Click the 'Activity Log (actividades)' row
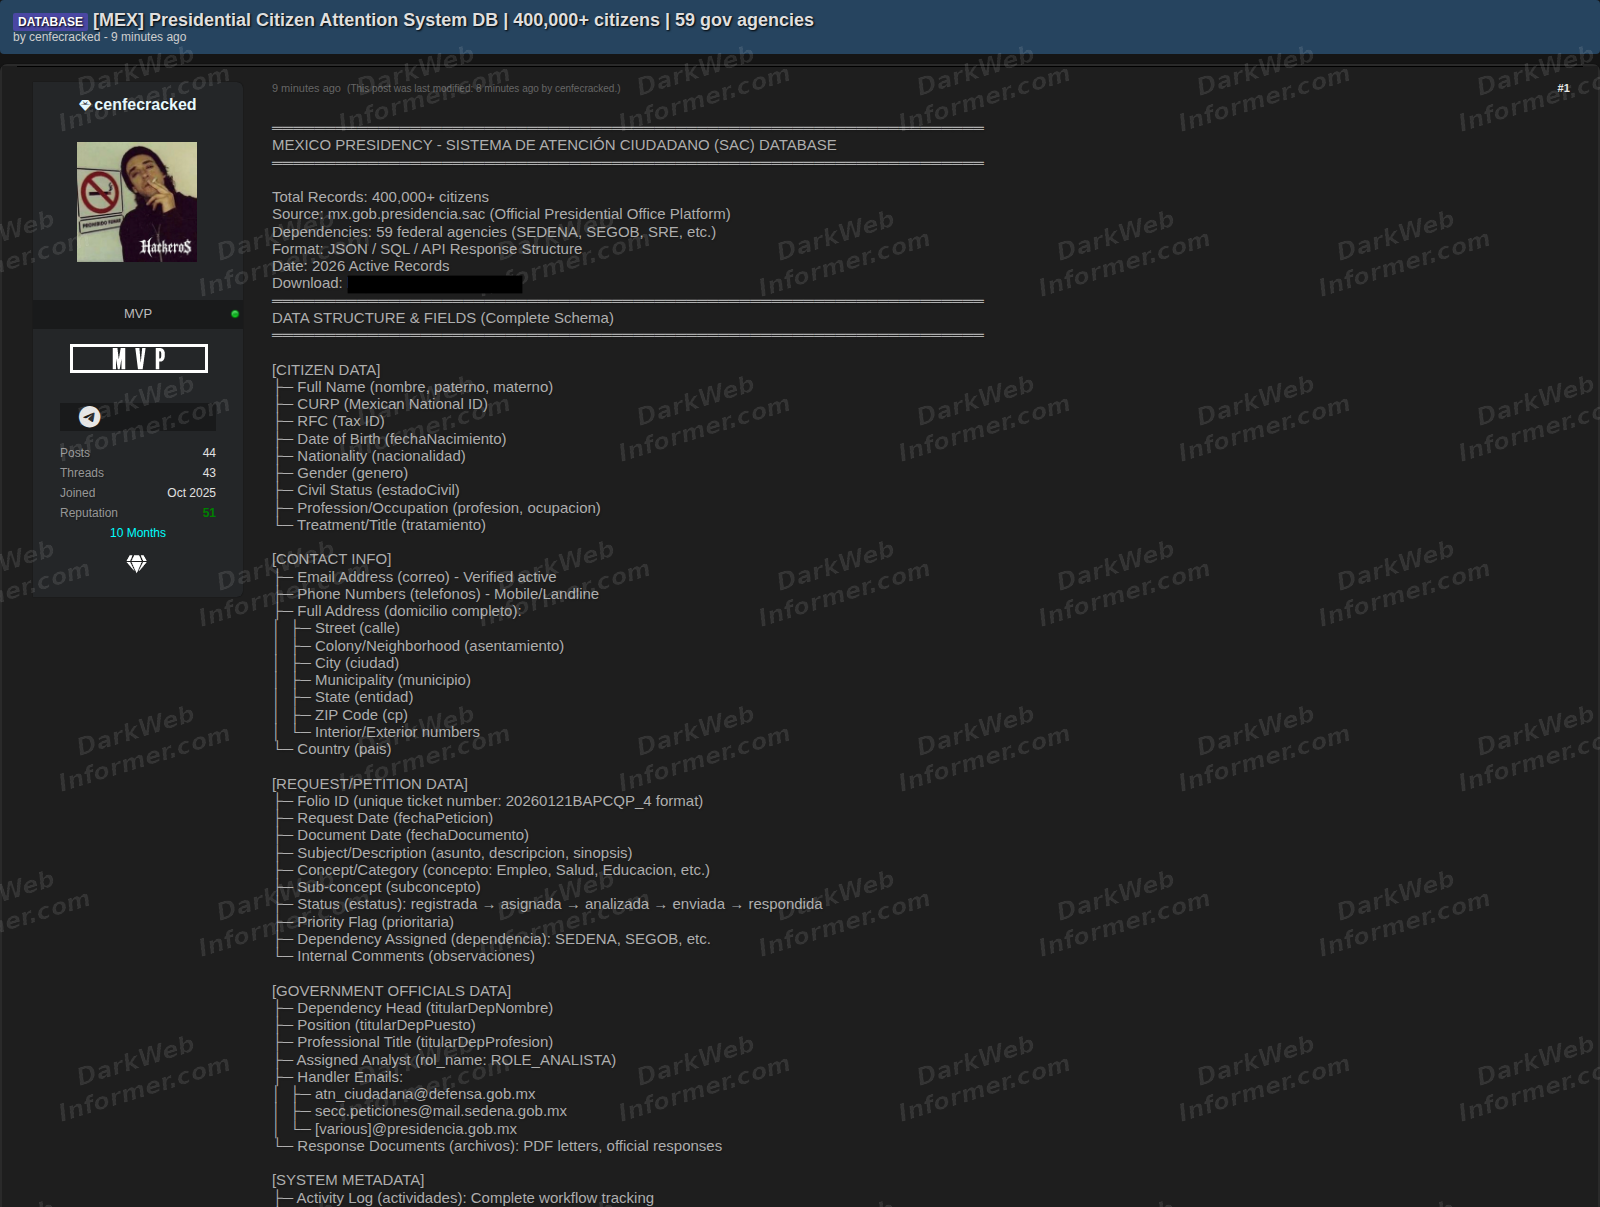The image size is (1600, 1207). (x=475, y=1198)
